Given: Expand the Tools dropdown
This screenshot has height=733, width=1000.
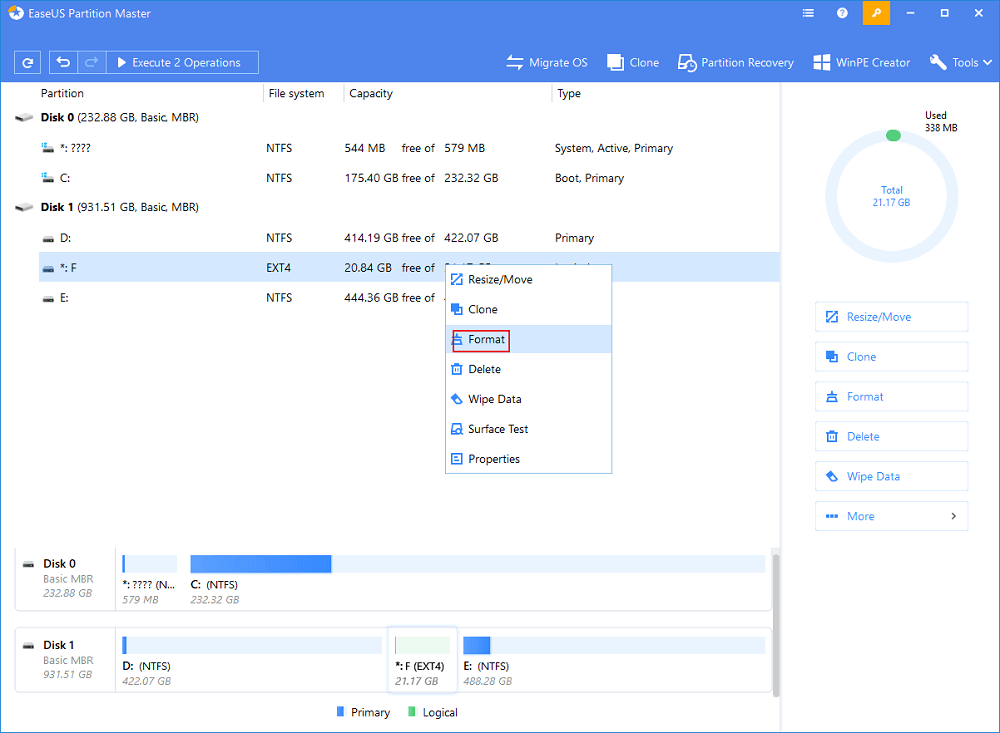Looking at the screenshot, I should (x=959, y=62).
